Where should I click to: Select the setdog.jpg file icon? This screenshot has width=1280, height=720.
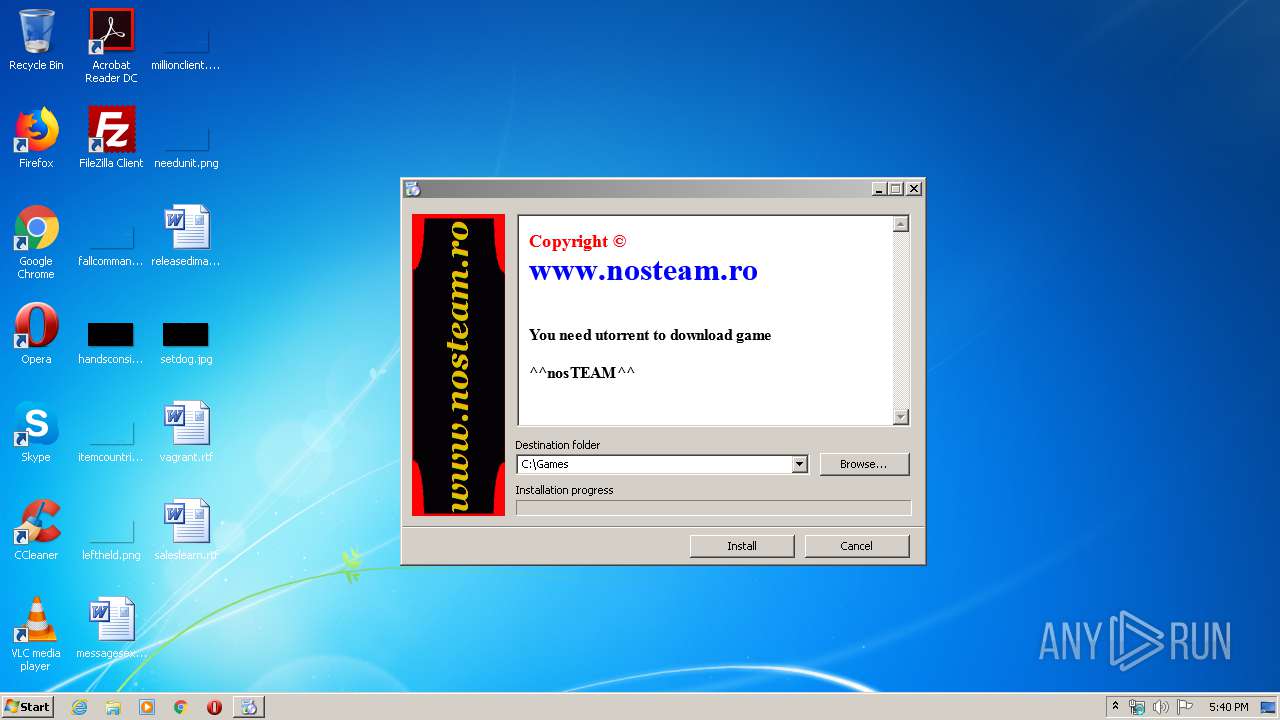click(186, 334)
